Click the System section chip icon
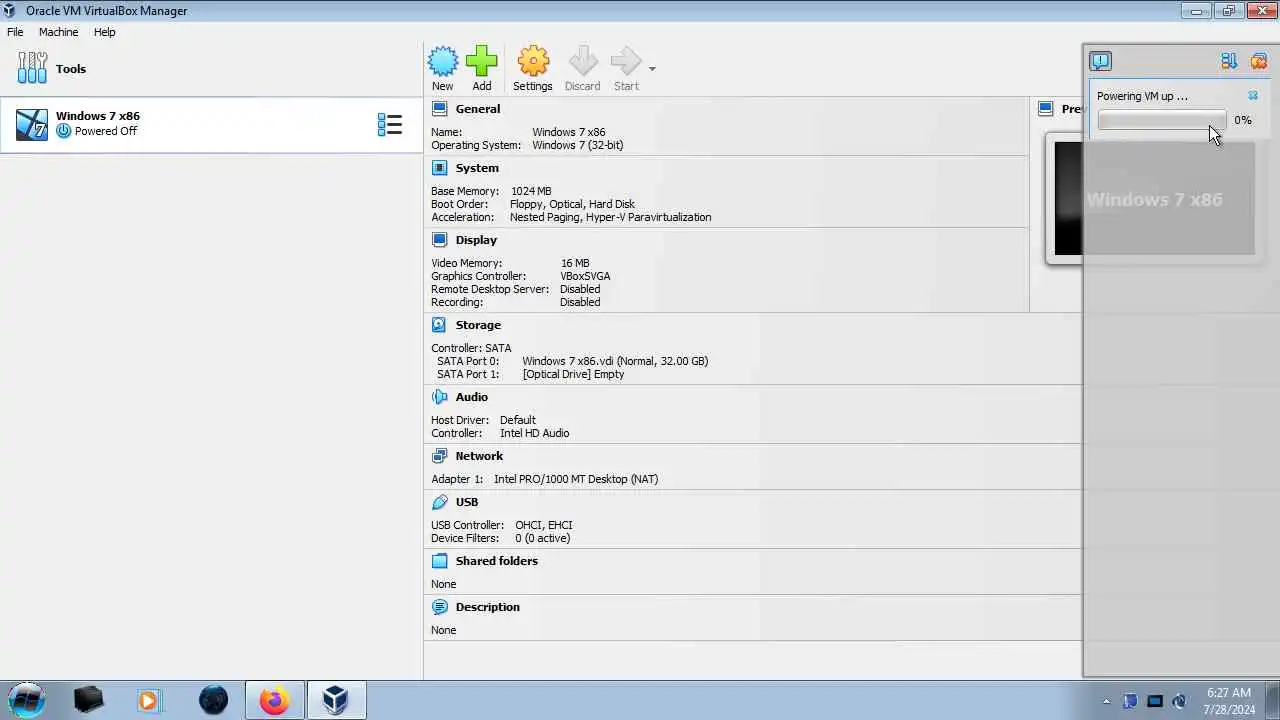The image size is (1280, 720). click(439, 168)
